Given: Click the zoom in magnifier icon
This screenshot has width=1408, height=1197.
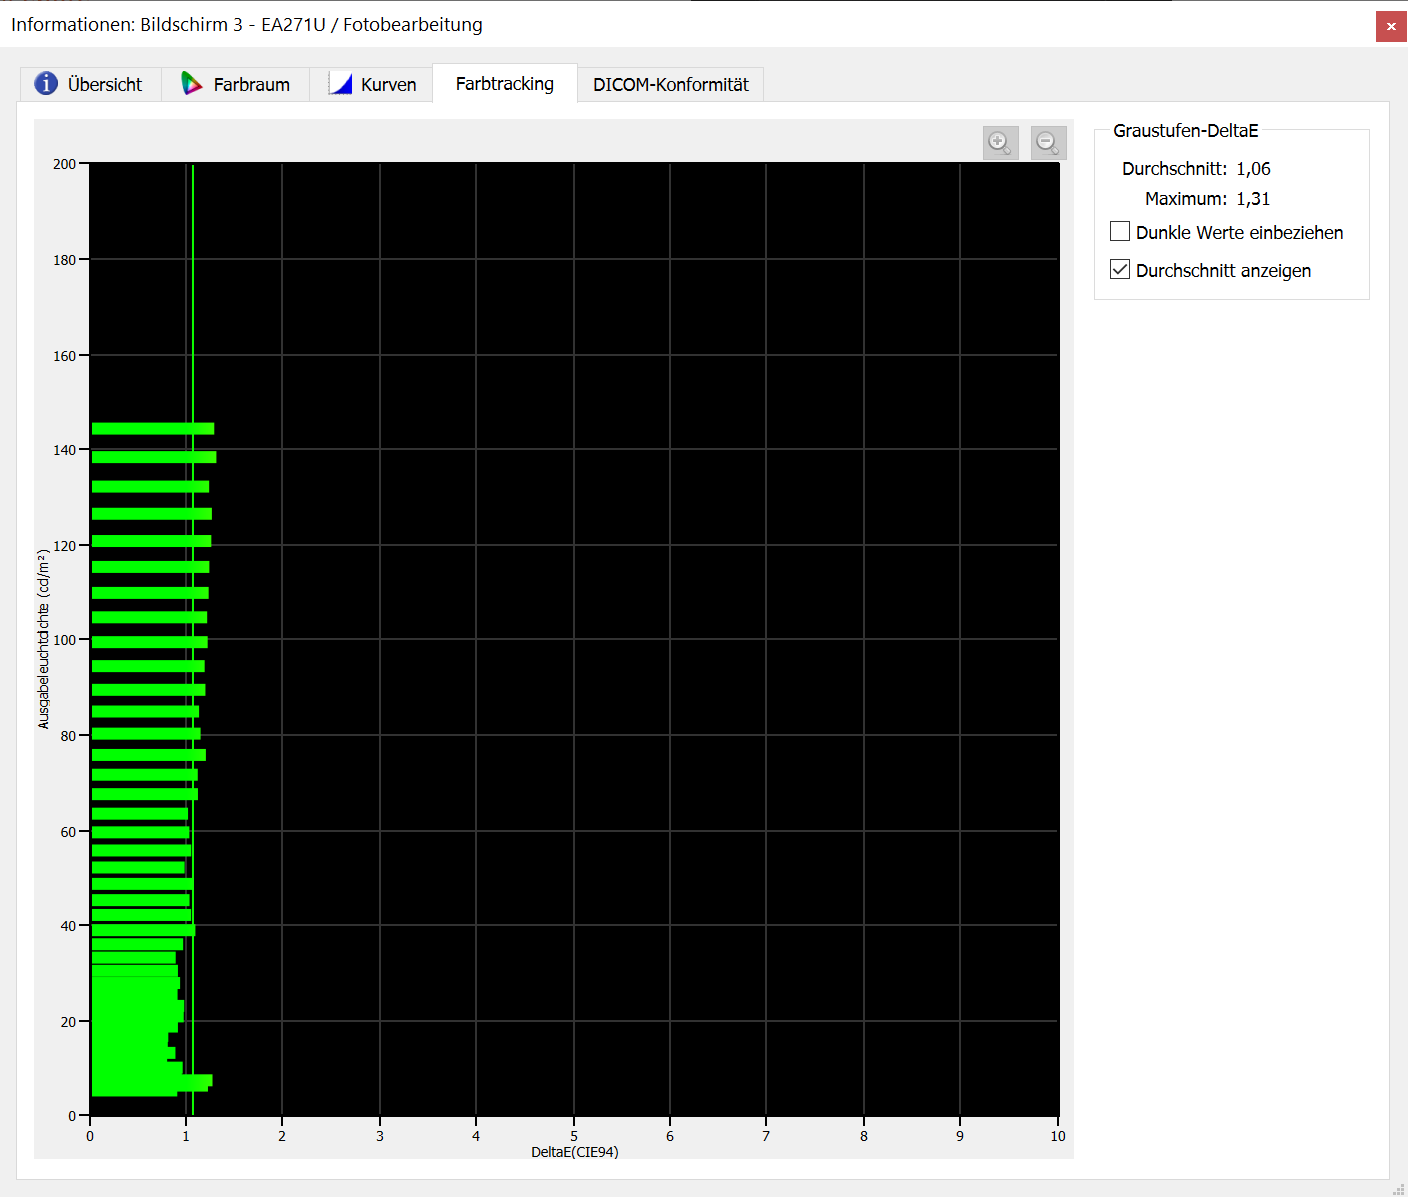Looking at the screenshot, I should (x=1000, y=142).
